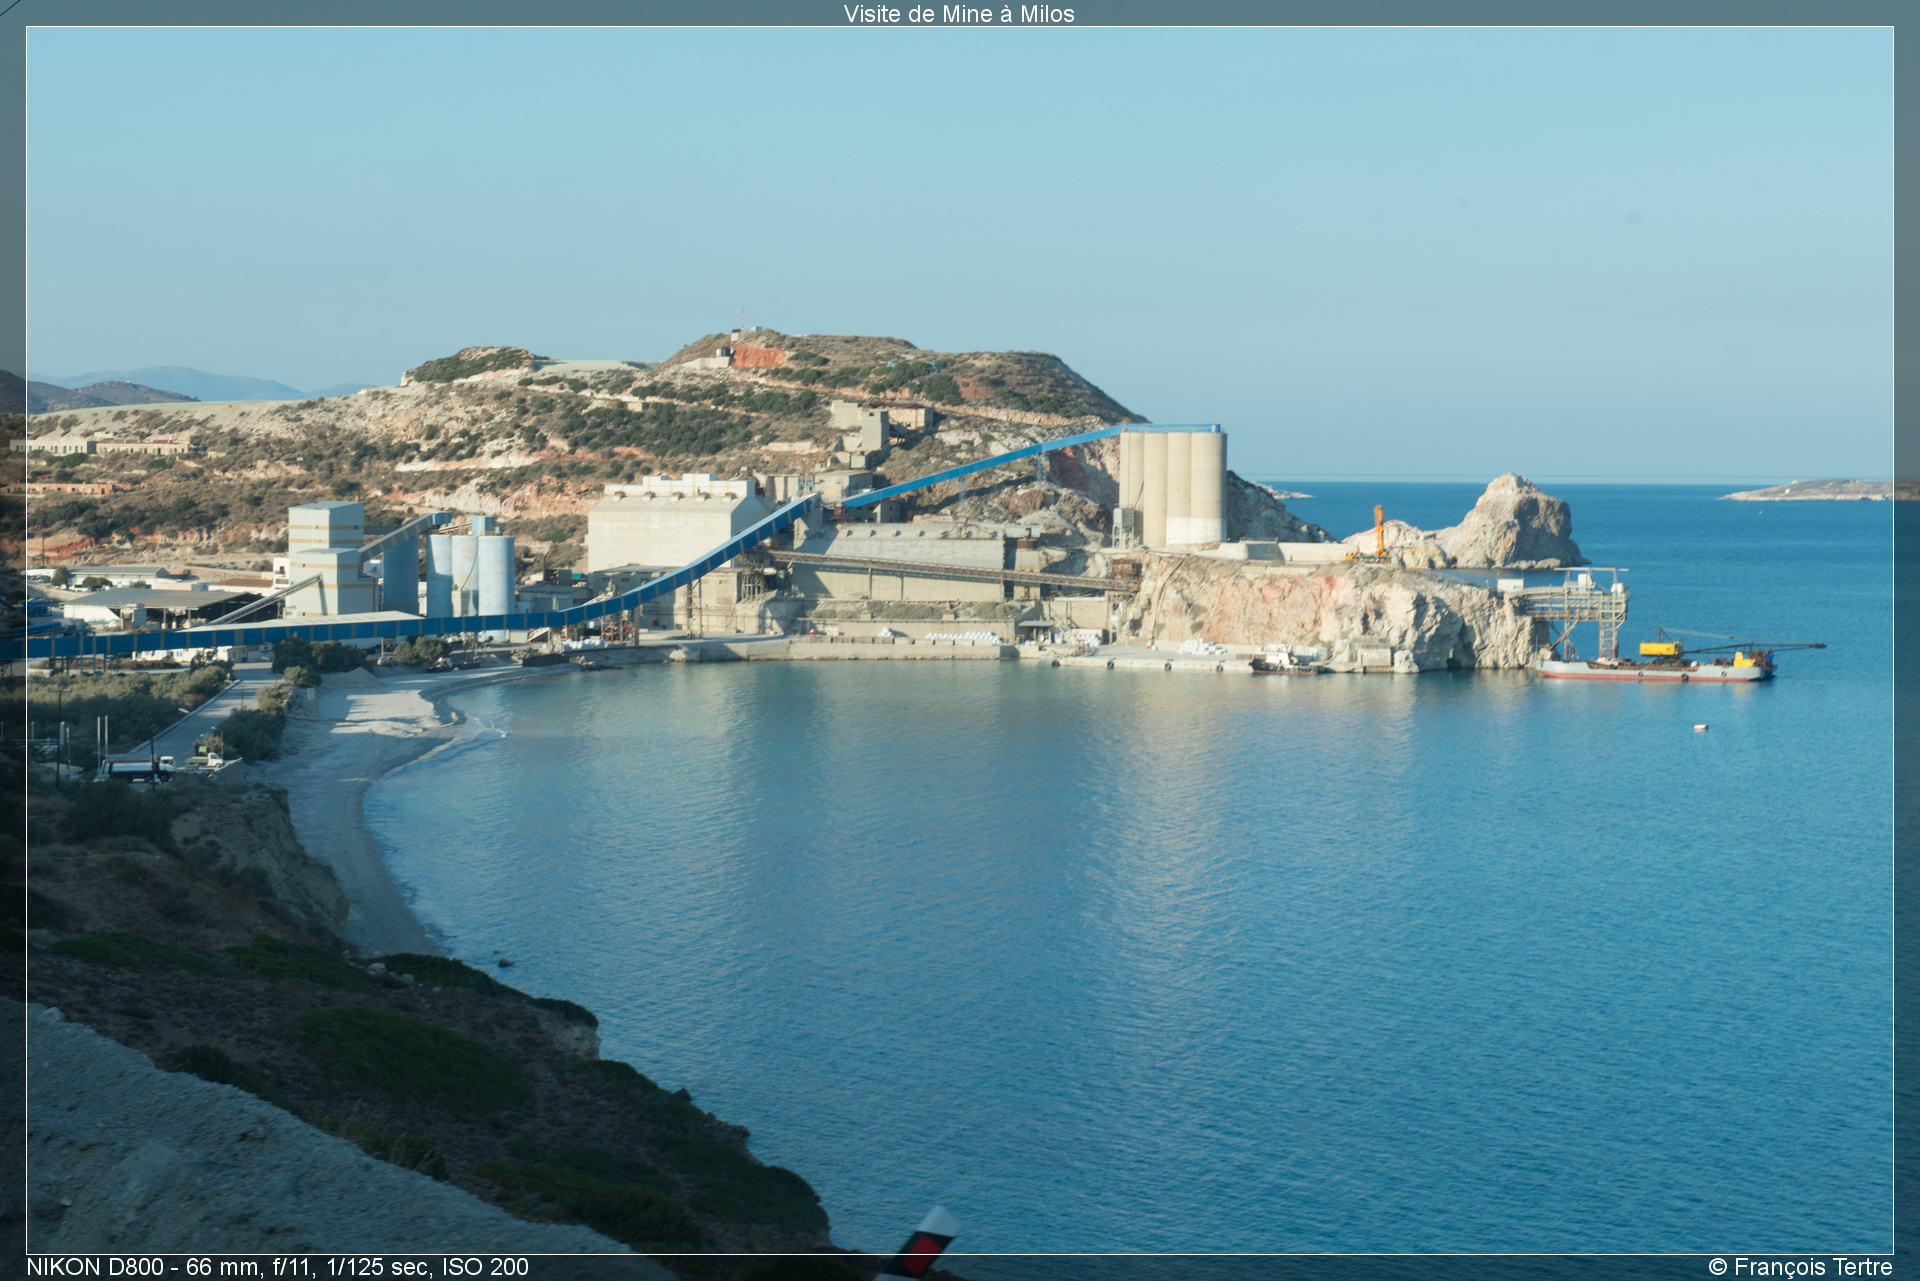This screenshot has height=1281, width=1920.
Task: Click the EXIF text 'NIKON D800 - 66 mm, f/11, 1/125 sec, ISO 200'
Action: [x=277, y=1267]
